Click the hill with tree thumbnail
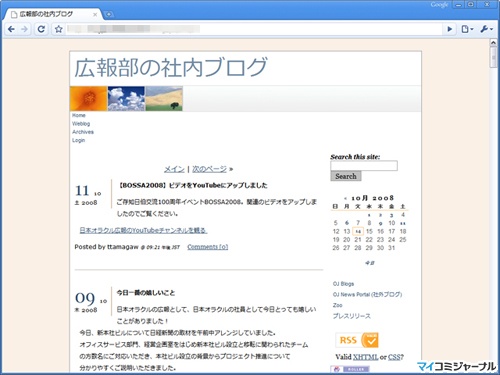This screenshot has width=500, height=375. 164,99
